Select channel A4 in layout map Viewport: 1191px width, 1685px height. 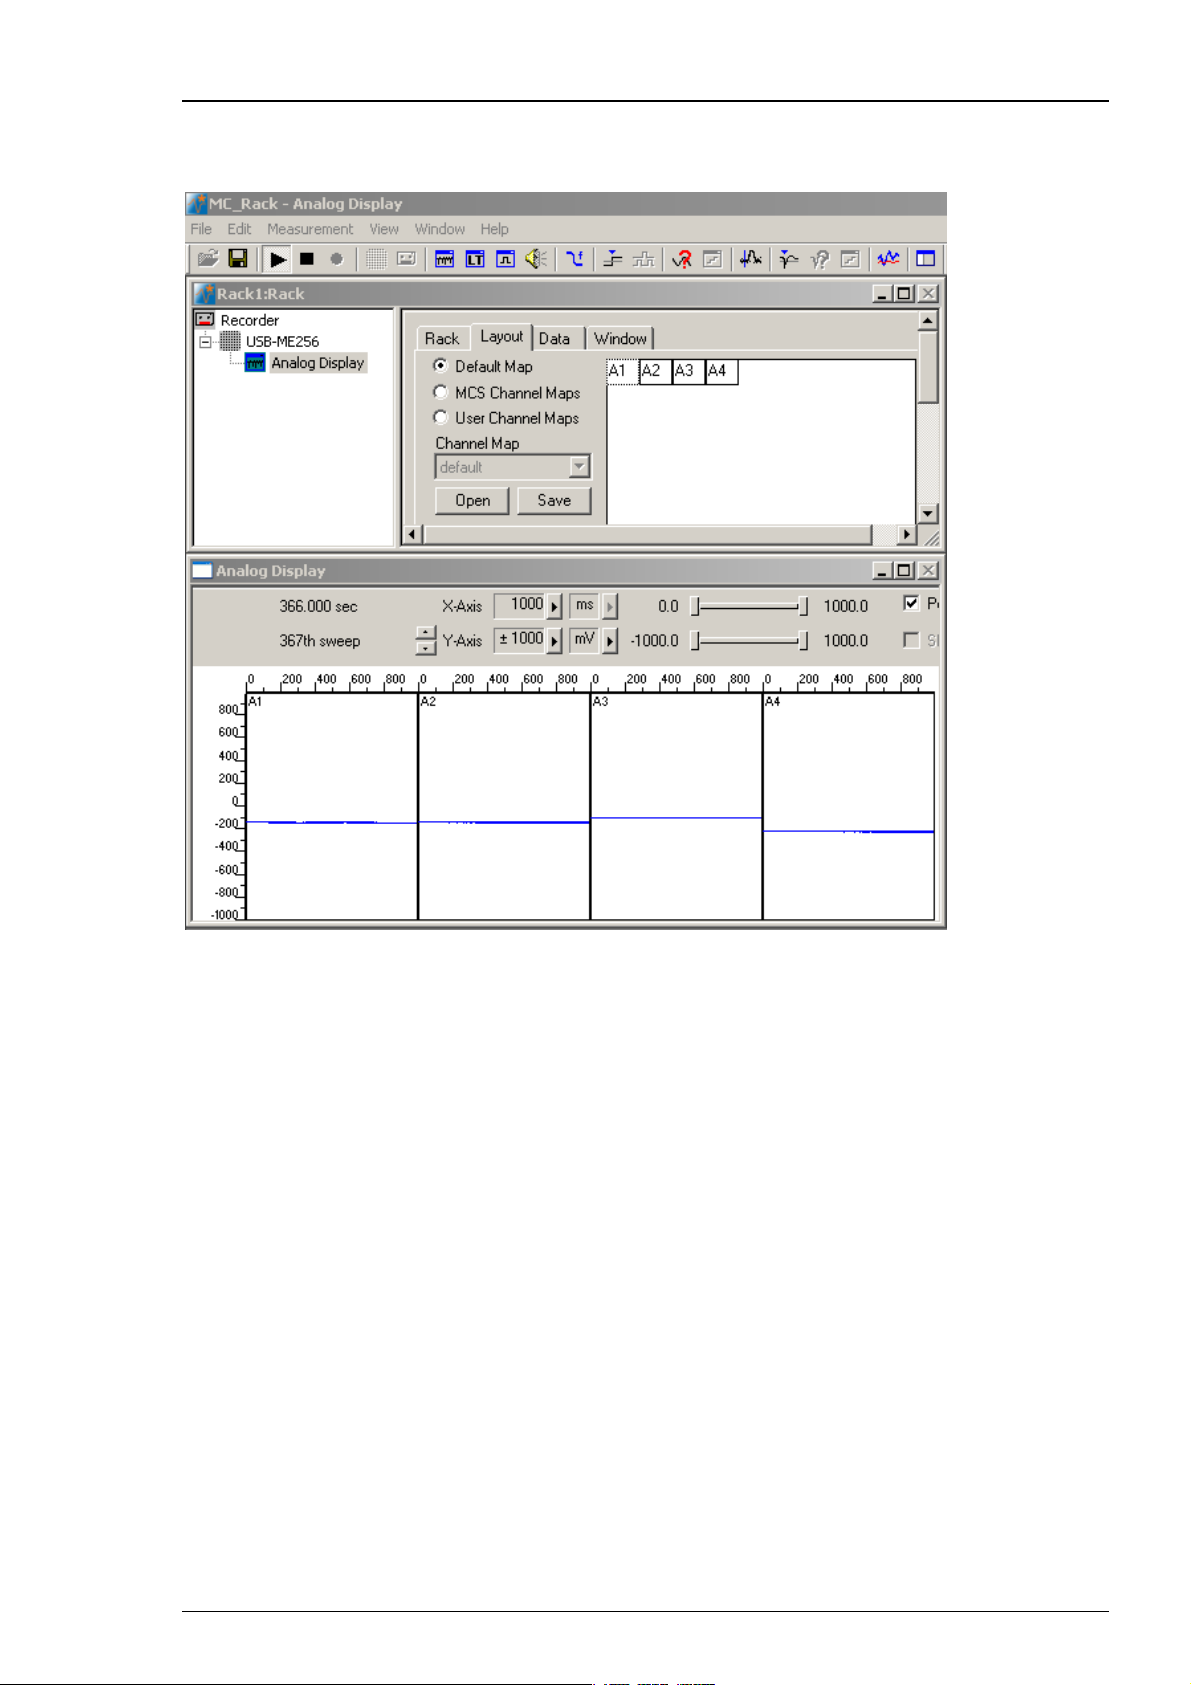tap(721, 371)
